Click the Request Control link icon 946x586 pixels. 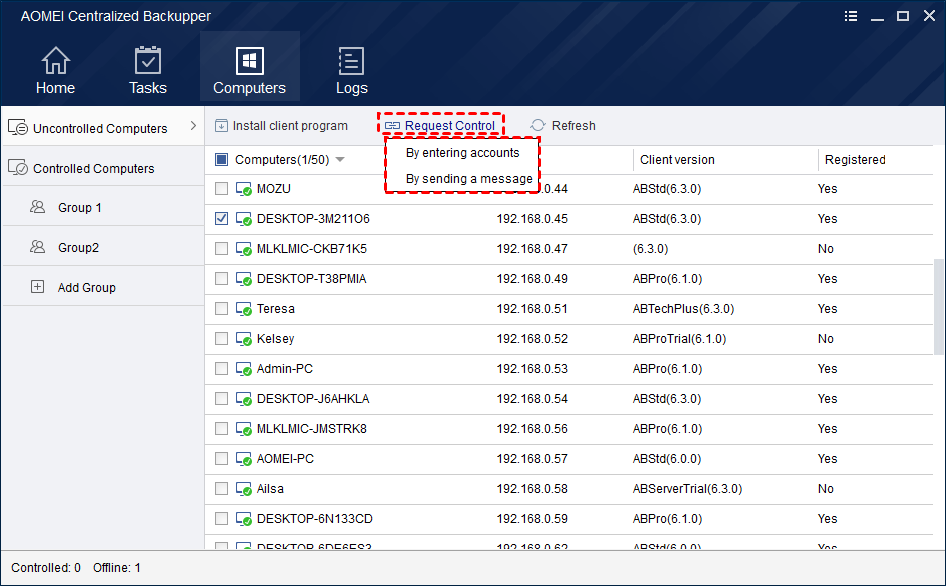pyautogui.click(x=392, y=126)
